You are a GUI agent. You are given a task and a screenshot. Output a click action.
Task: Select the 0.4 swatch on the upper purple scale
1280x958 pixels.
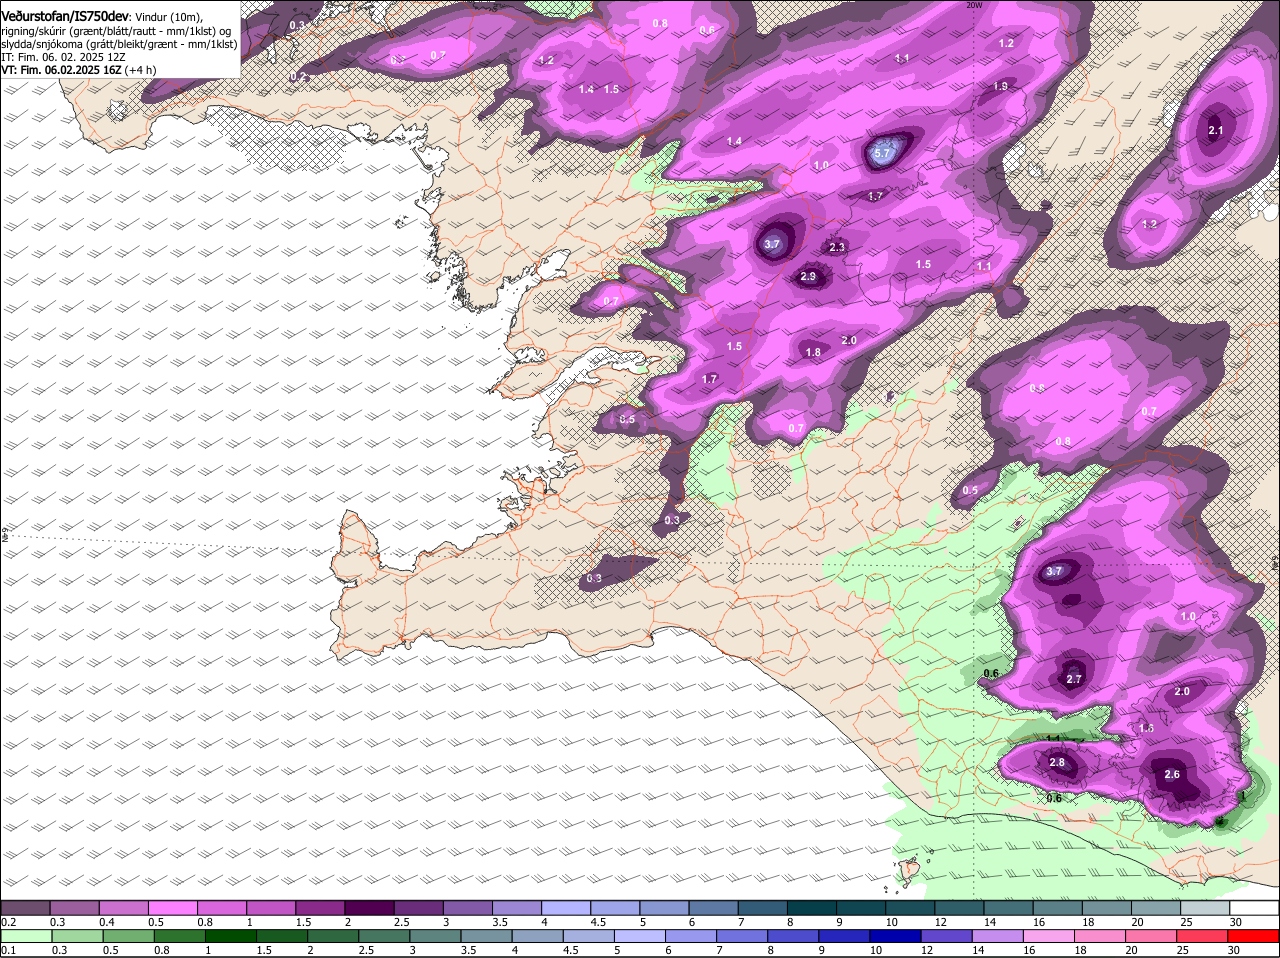[124, 907]
